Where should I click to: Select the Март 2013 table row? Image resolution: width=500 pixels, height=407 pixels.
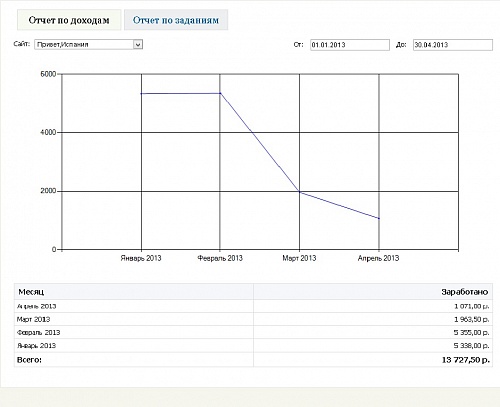pos(253,319)
